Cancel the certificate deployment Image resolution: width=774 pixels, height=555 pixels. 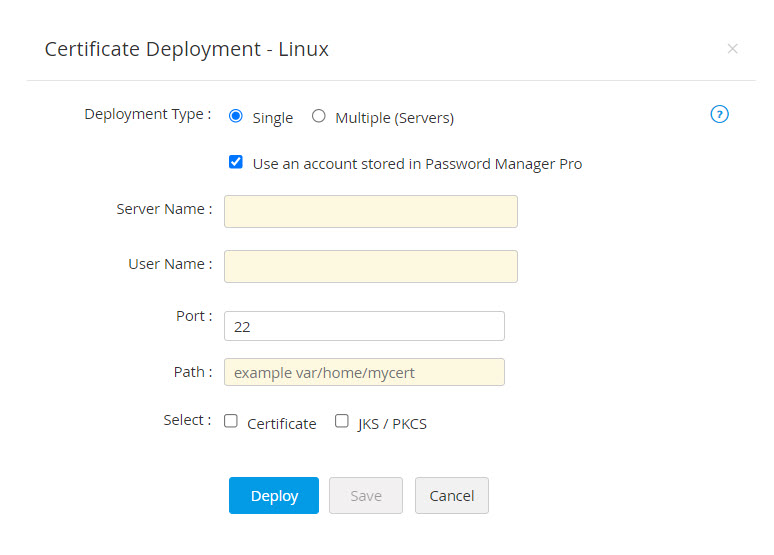(451, 496)
